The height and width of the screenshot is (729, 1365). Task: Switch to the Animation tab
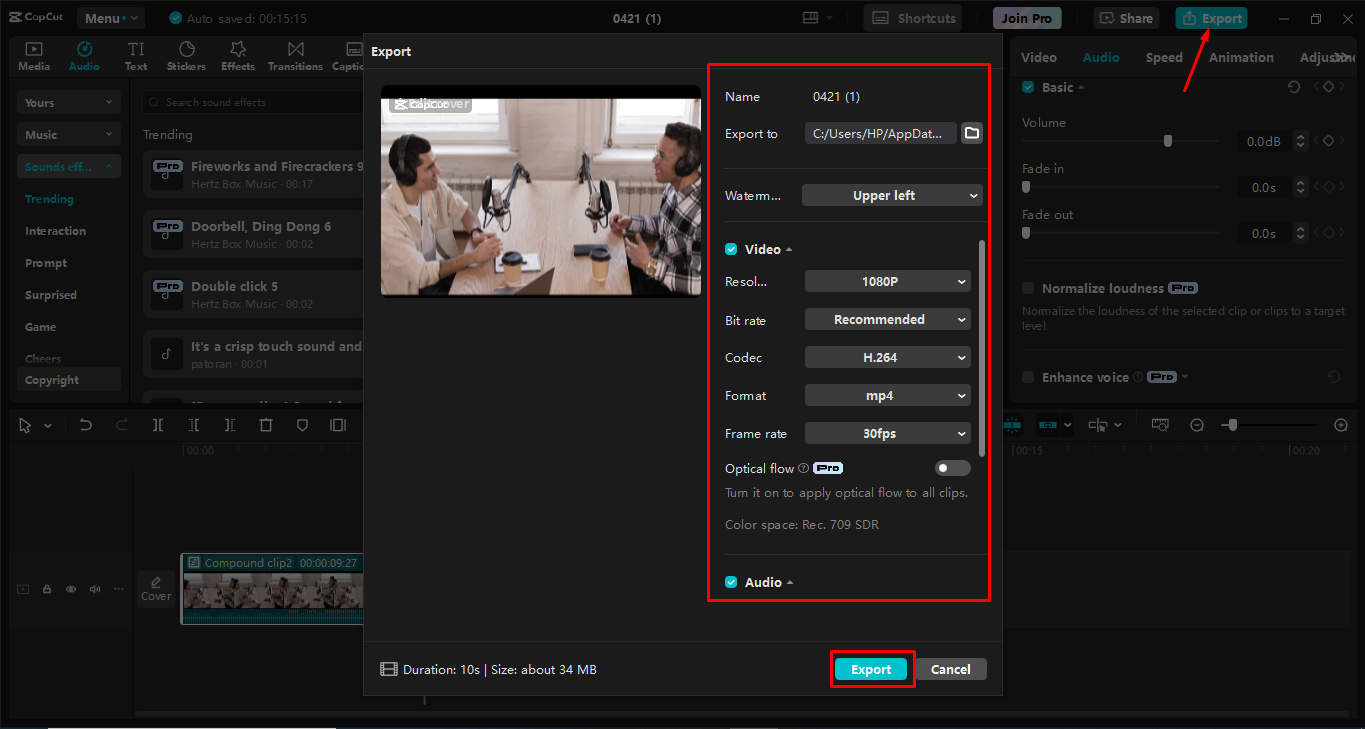pos(1240,57)
